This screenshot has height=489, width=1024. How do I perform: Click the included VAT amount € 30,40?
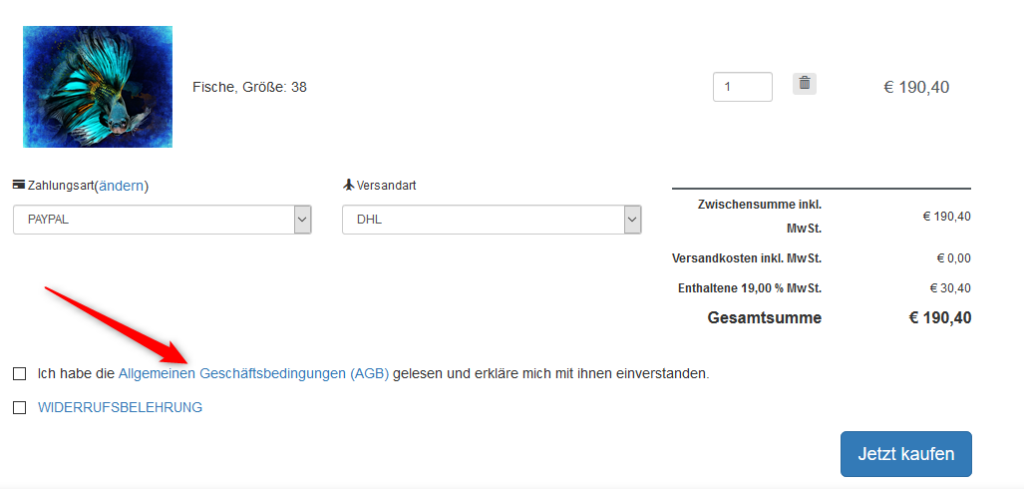coord(950,289)
